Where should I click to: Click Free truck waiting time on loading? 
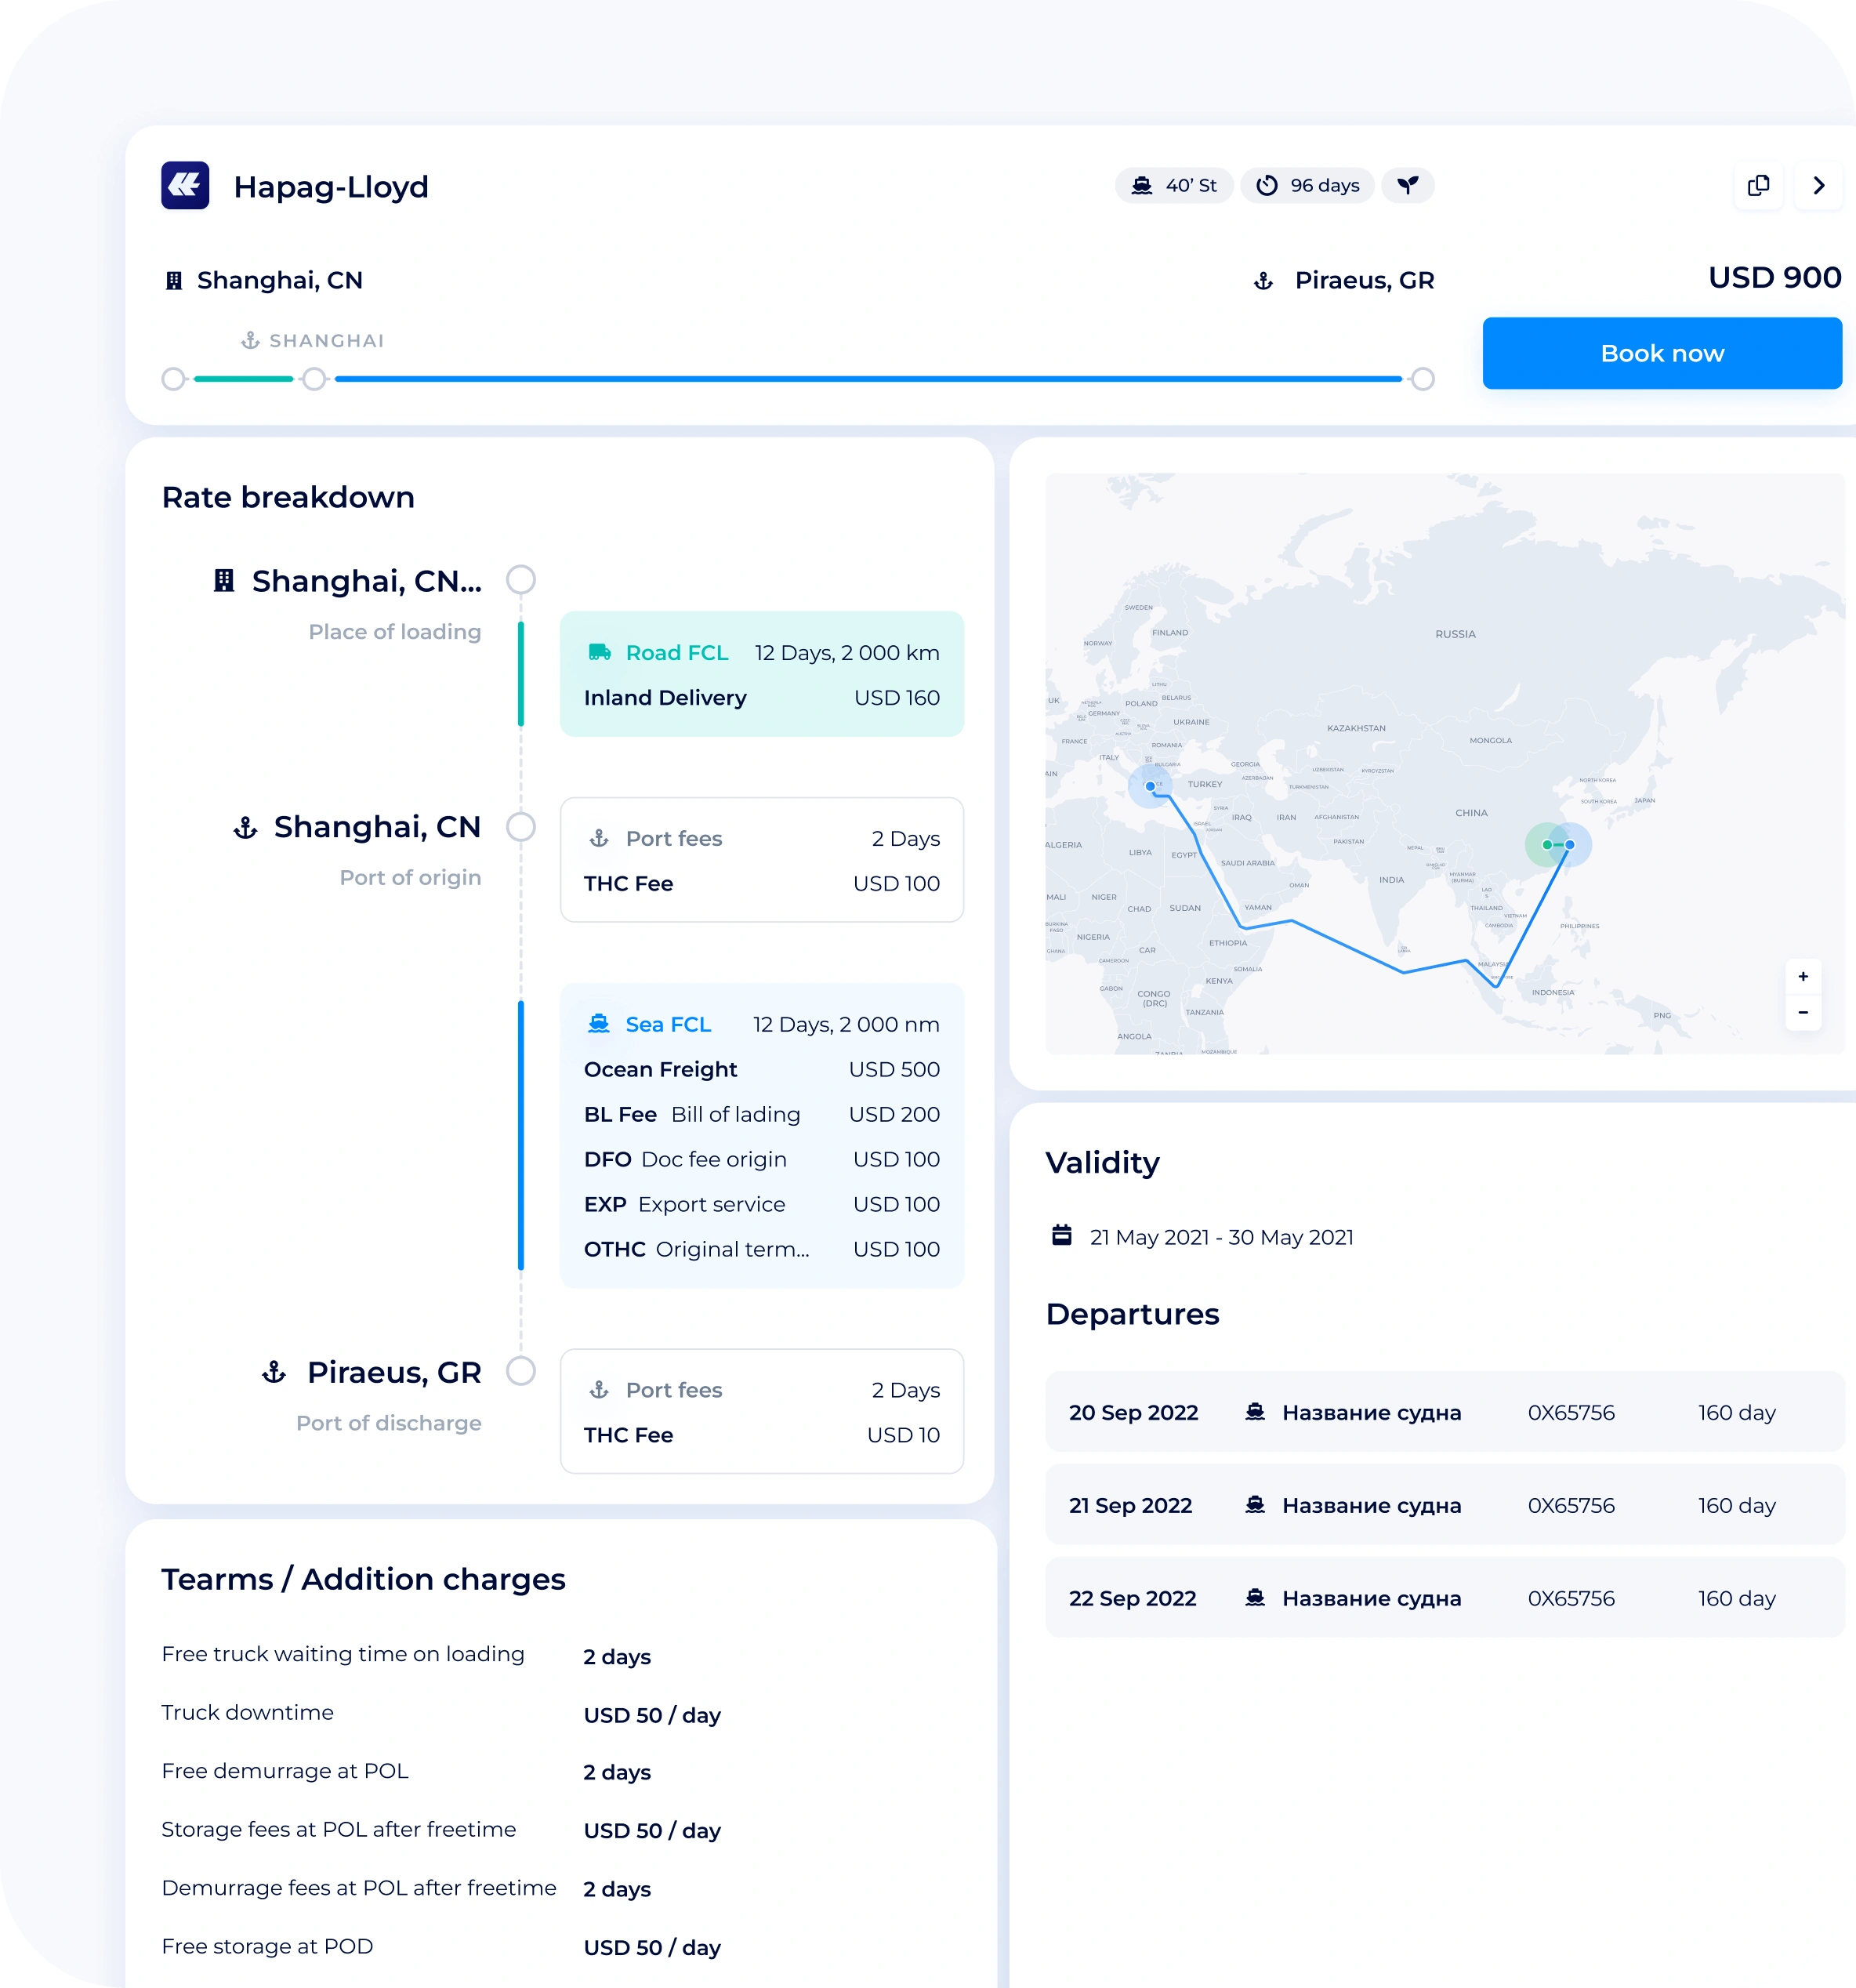coord(343,1655)
